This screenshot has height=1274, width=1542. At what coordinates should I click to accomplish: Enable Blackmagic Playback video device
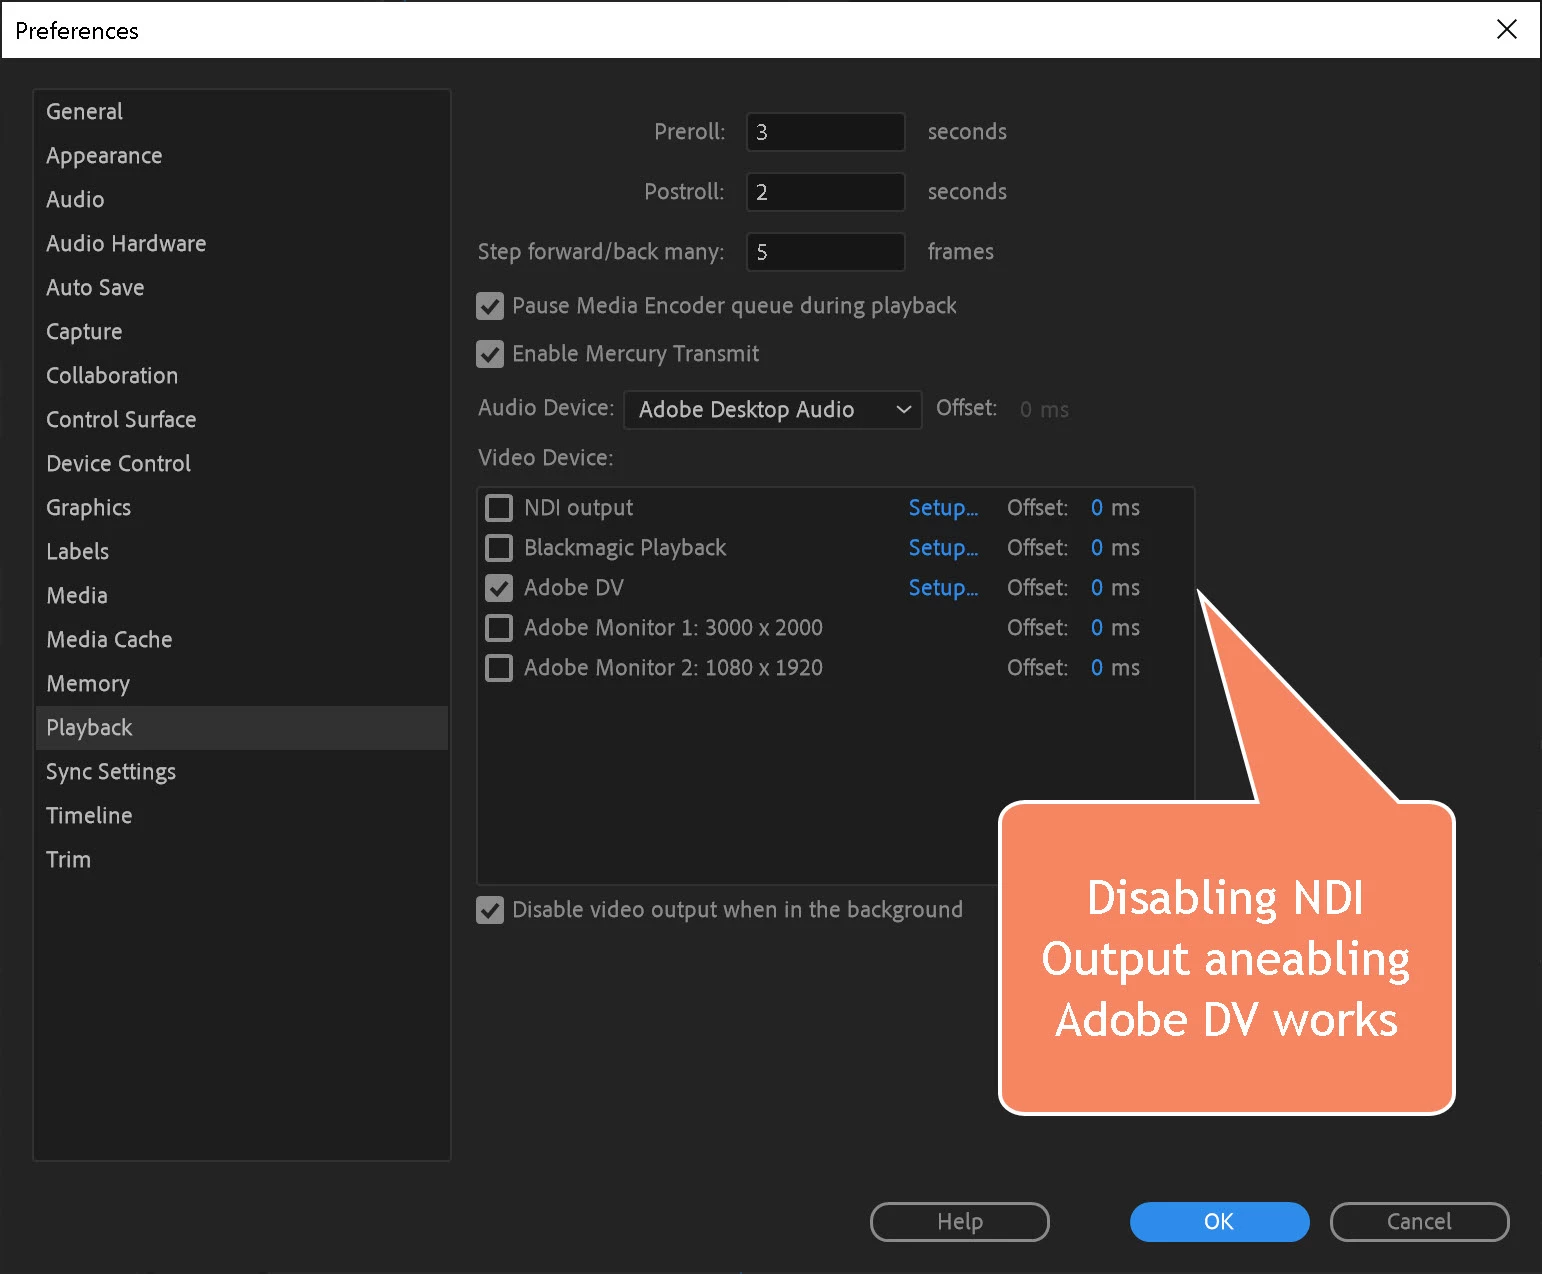pos(499,548)
